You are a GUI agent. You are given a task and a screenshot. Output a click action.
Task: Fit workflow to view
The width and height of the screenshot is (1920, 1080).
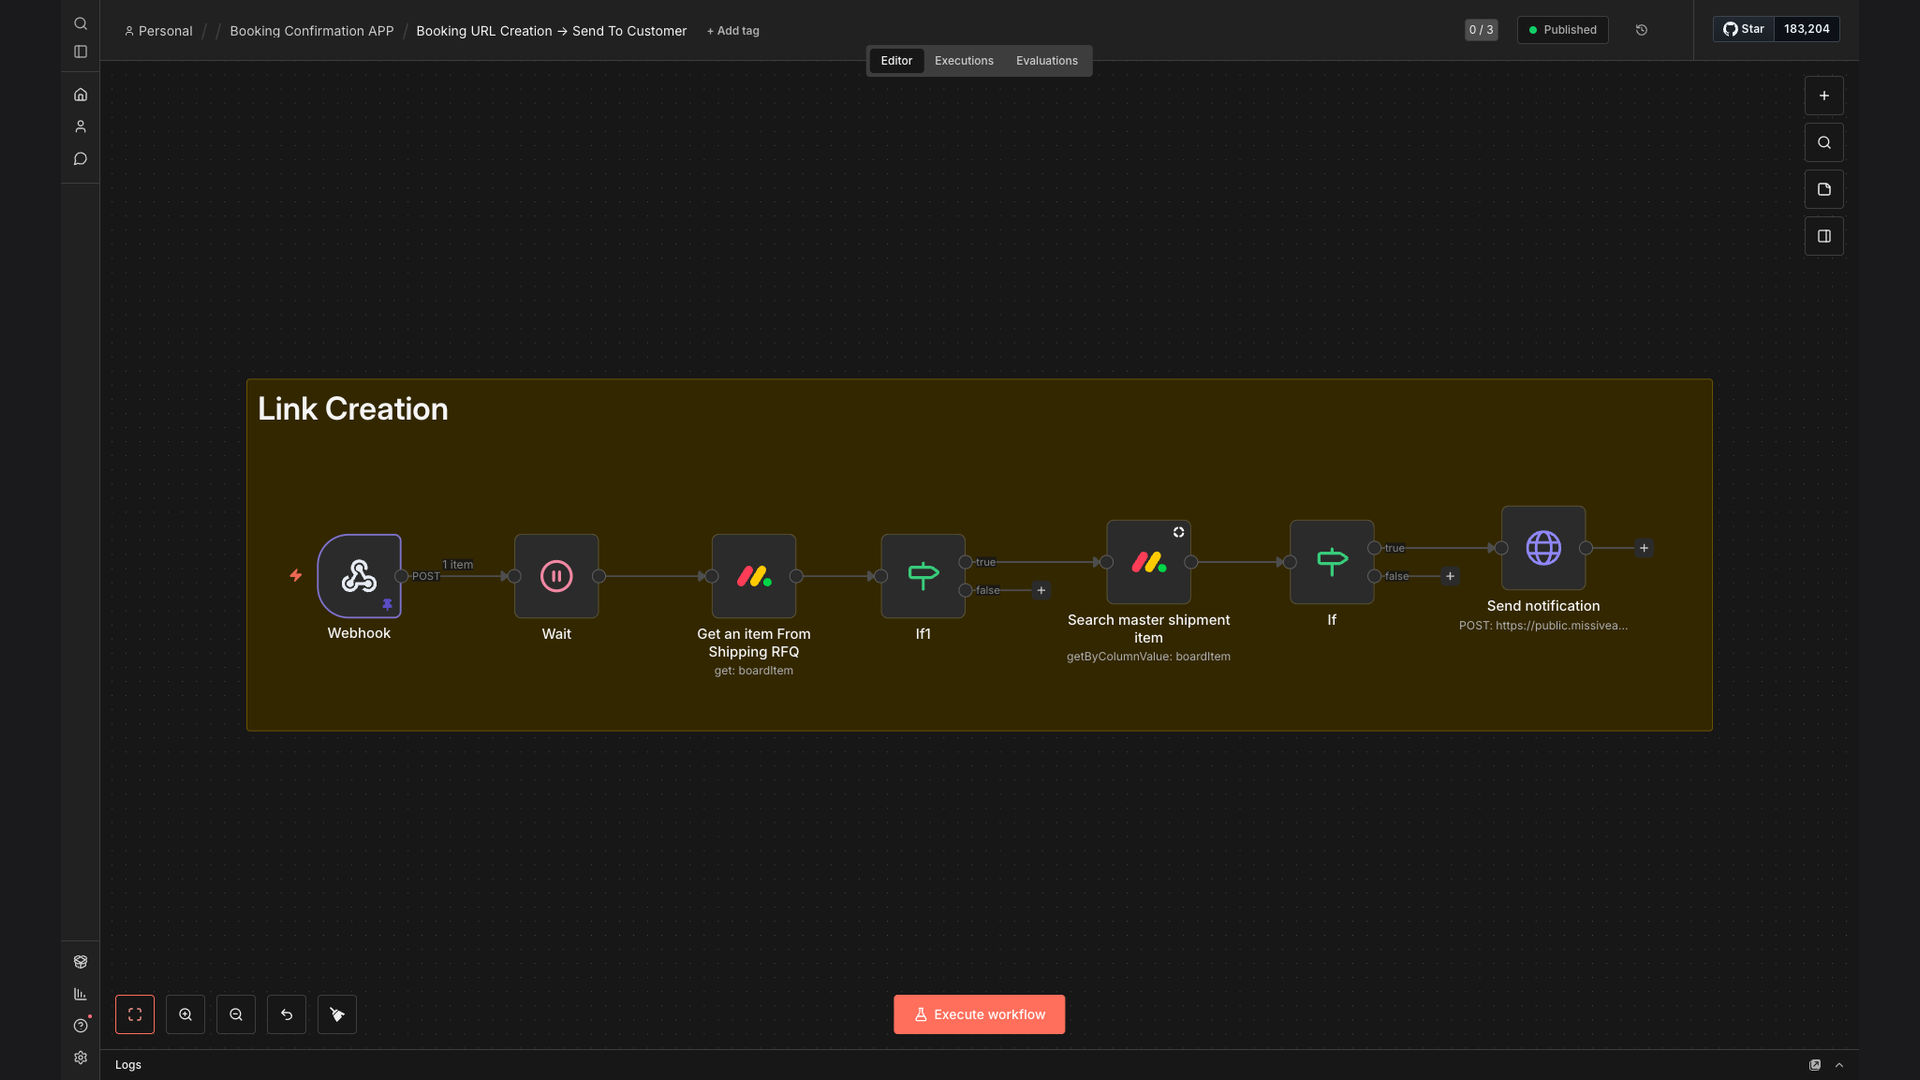[135, 1014]
